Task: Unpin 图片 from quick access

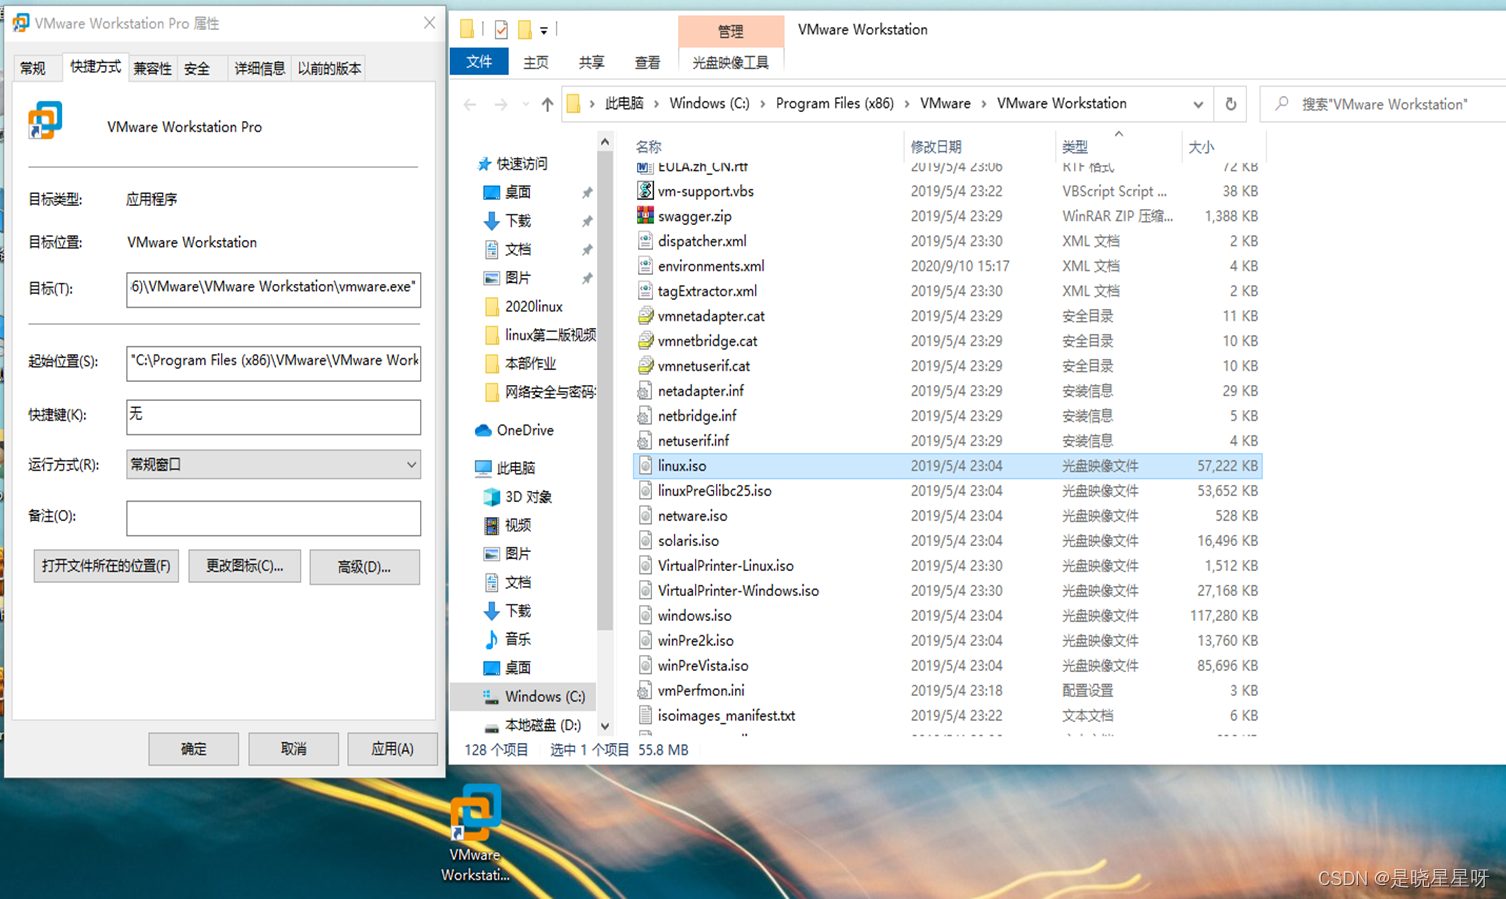Action: click(x=587, y=278)
